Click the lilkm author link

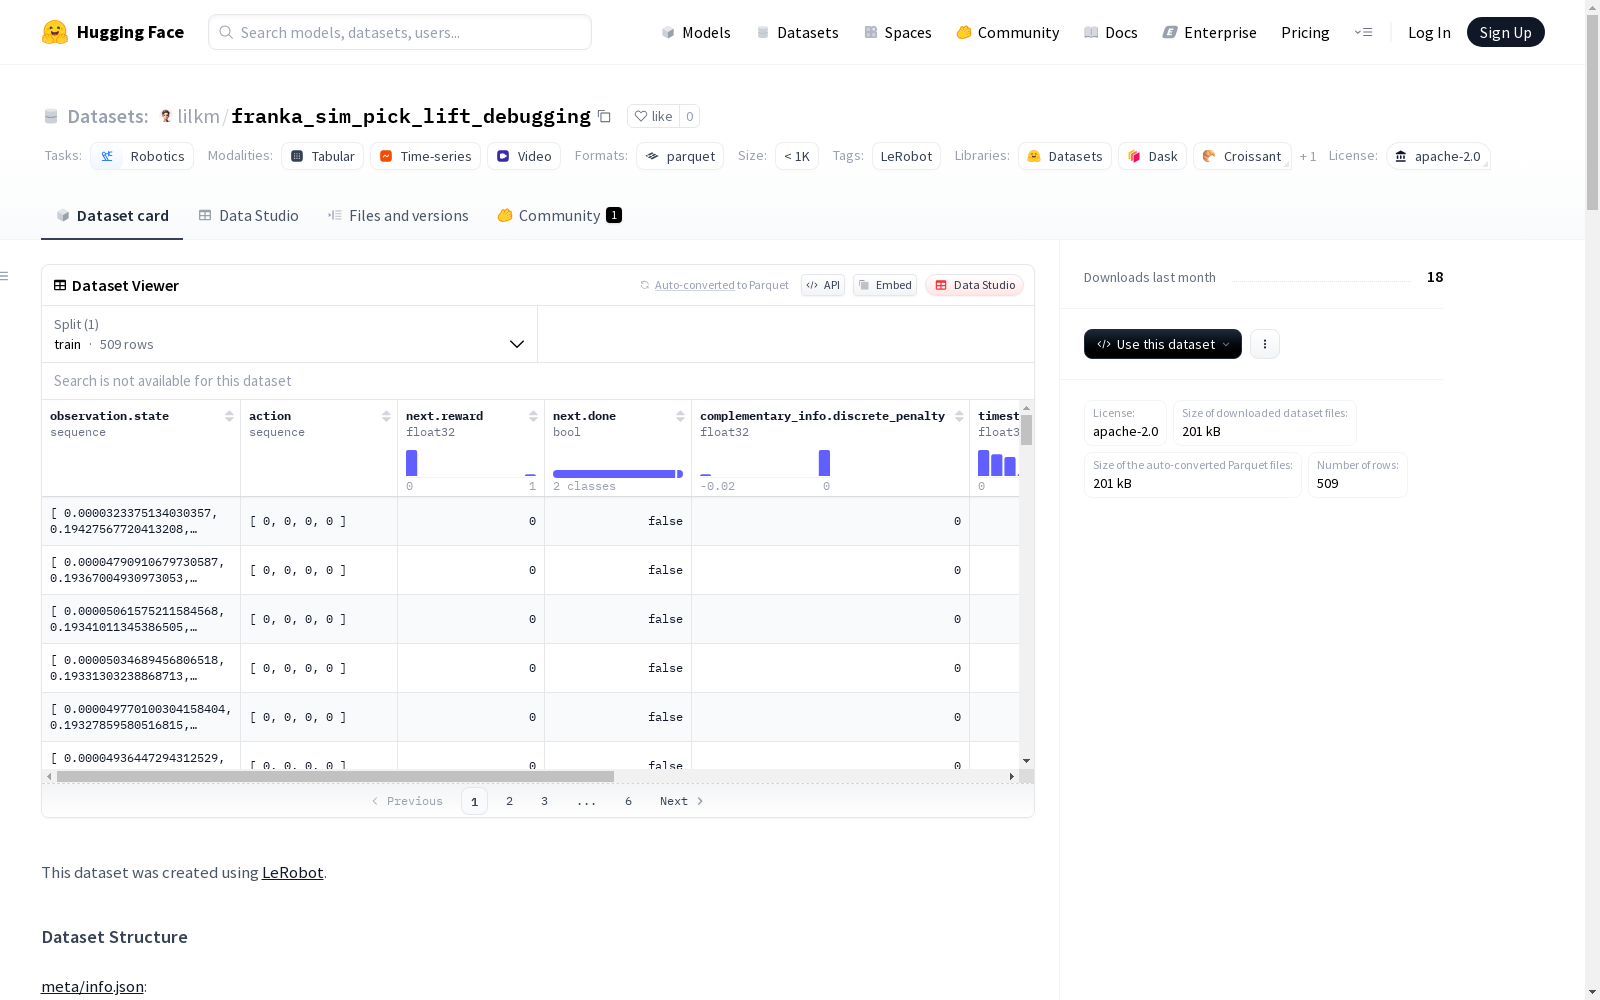198,116
